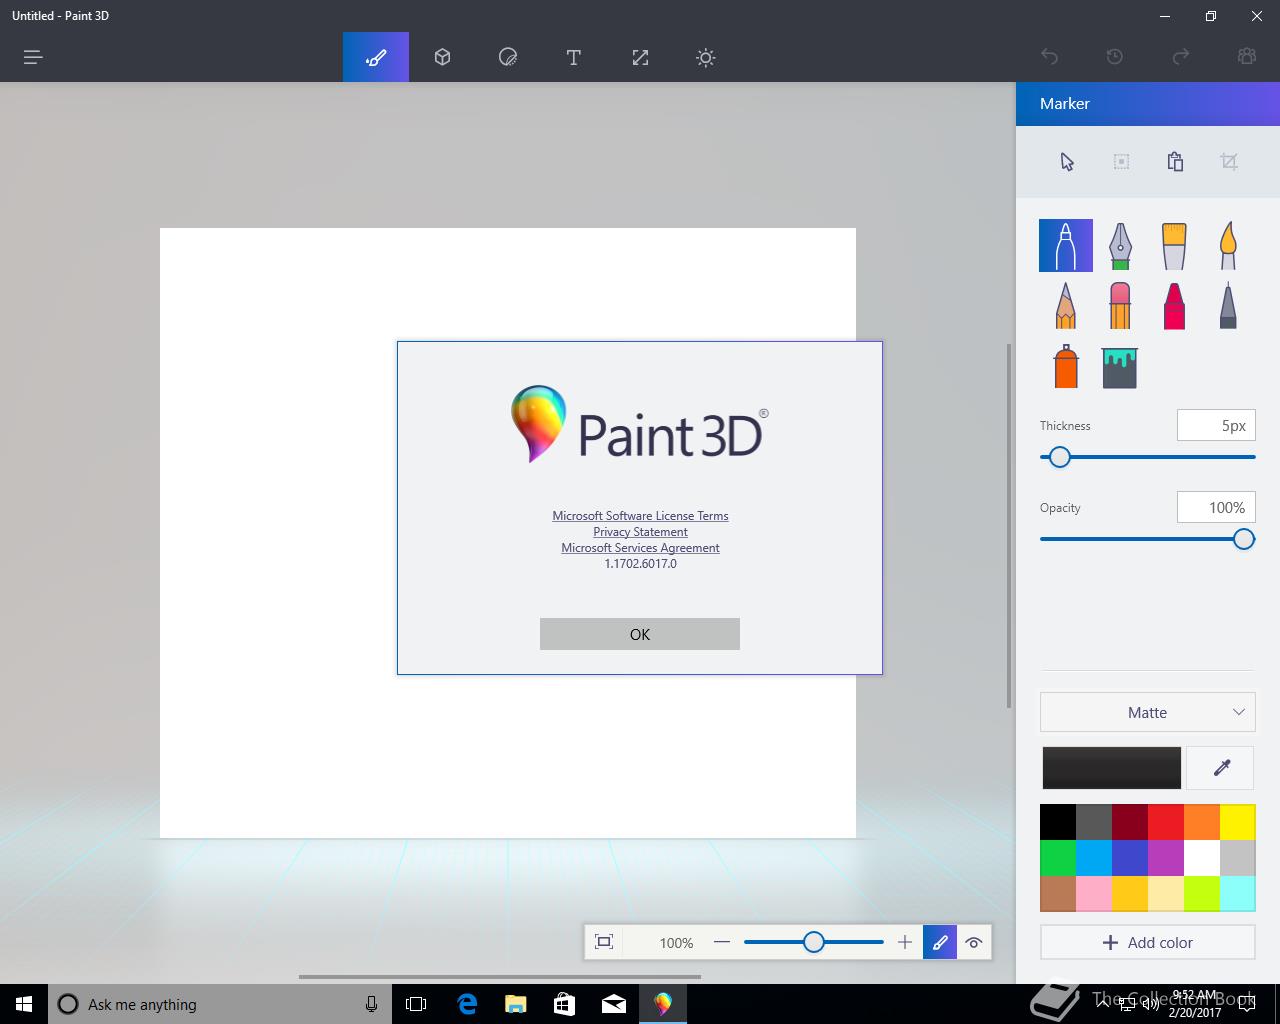This screenshot has height=1024, width=1280.
Task: Click the Undo arrow icon
Action: (1049, 57)
